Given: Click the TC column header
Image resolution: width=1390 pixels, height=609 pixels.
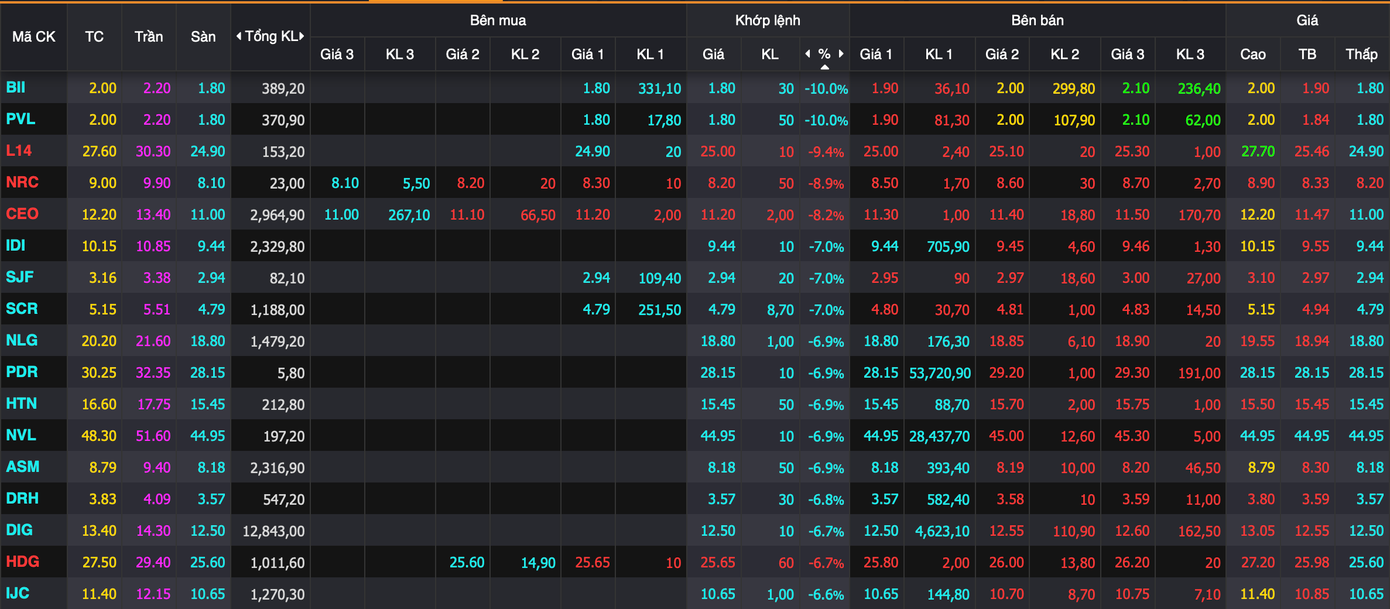Looking at the screenshot, I should [94, 36].
